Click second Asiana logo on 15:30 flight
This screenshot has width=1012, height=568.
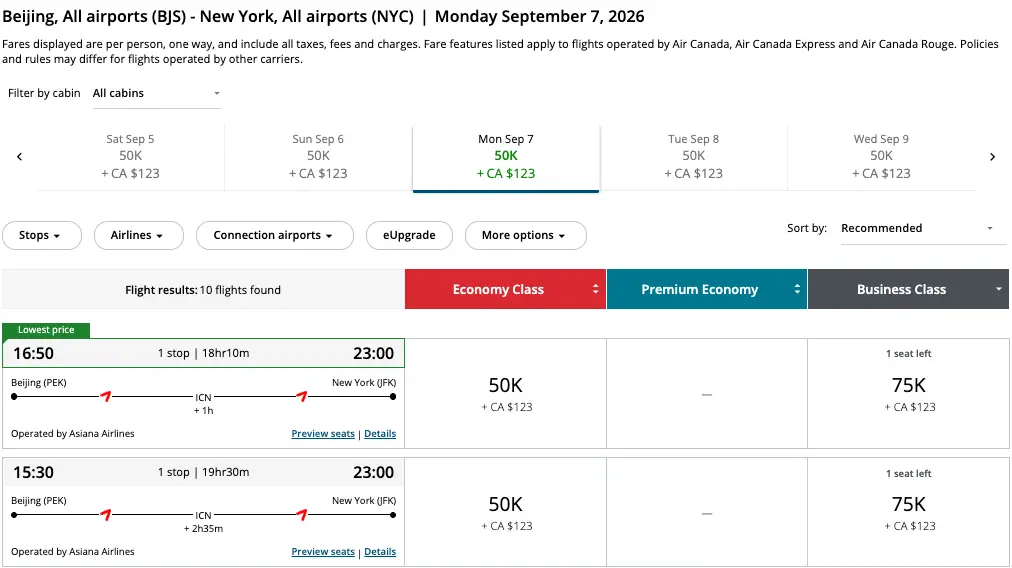(x=302, y=515)
